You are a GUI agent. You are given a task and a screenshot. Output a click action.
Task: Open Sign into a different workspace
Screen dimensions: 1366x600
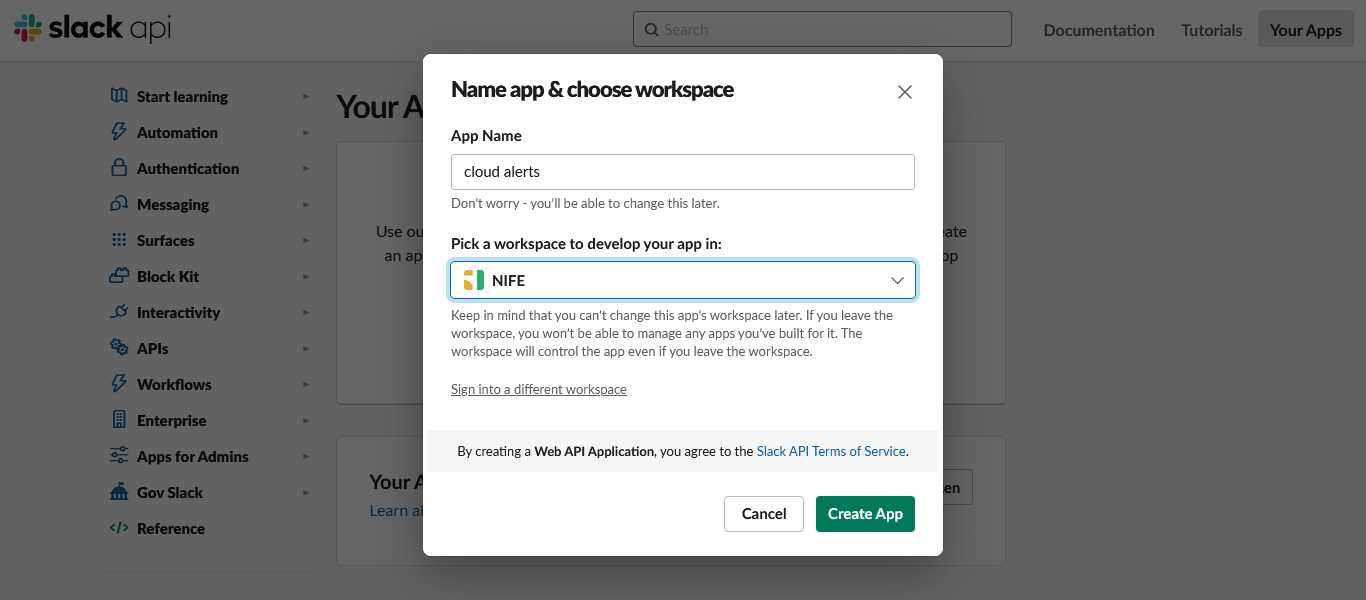coord(538,389)
